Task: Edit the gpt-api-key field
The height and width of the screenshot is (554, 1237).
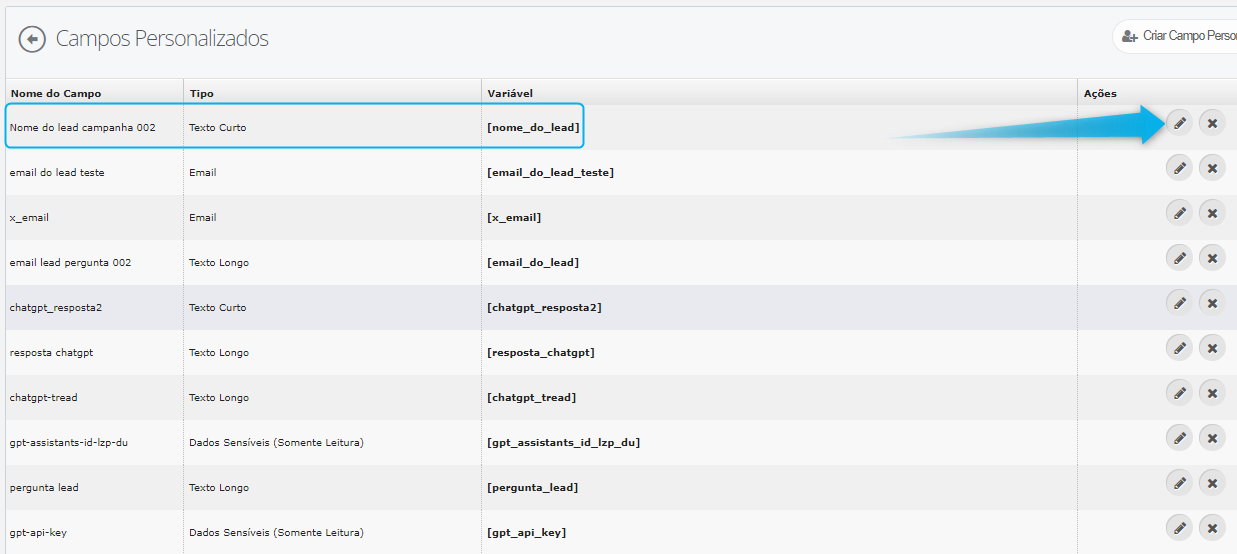Action: tap(1180, 527)
